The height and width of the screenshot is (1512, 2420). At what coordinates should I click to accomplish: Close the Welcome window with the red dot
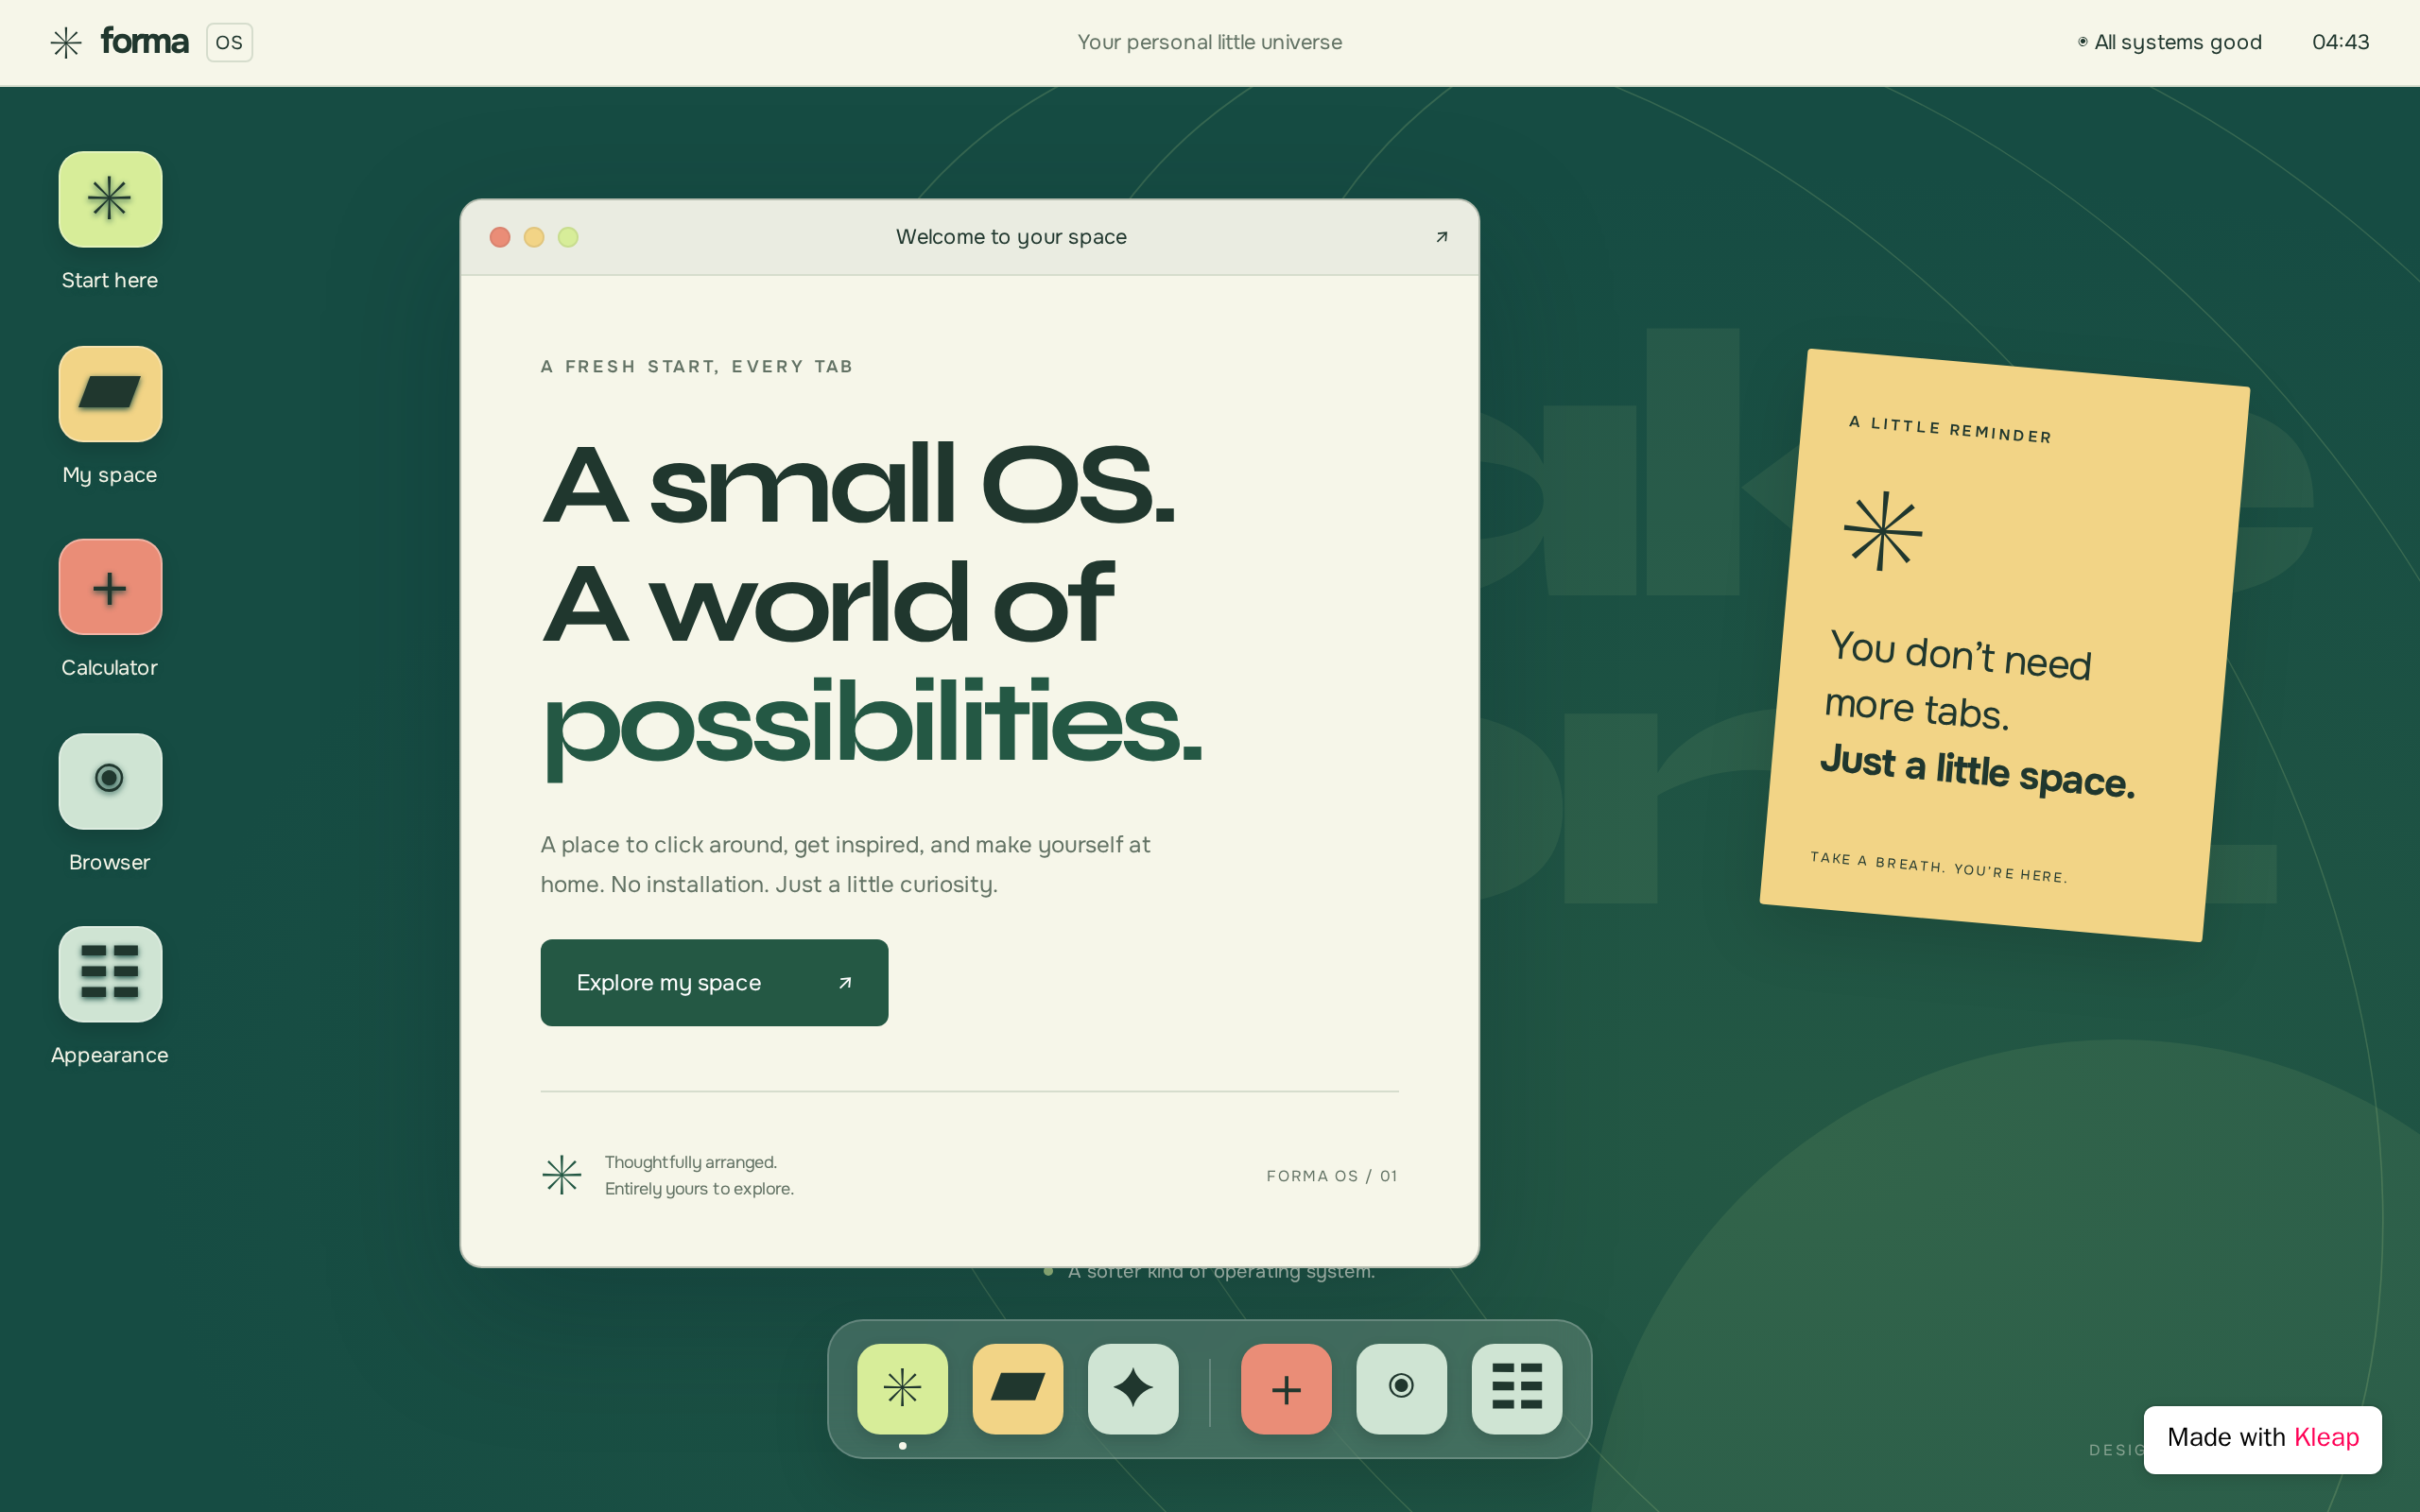coord(500,237)
